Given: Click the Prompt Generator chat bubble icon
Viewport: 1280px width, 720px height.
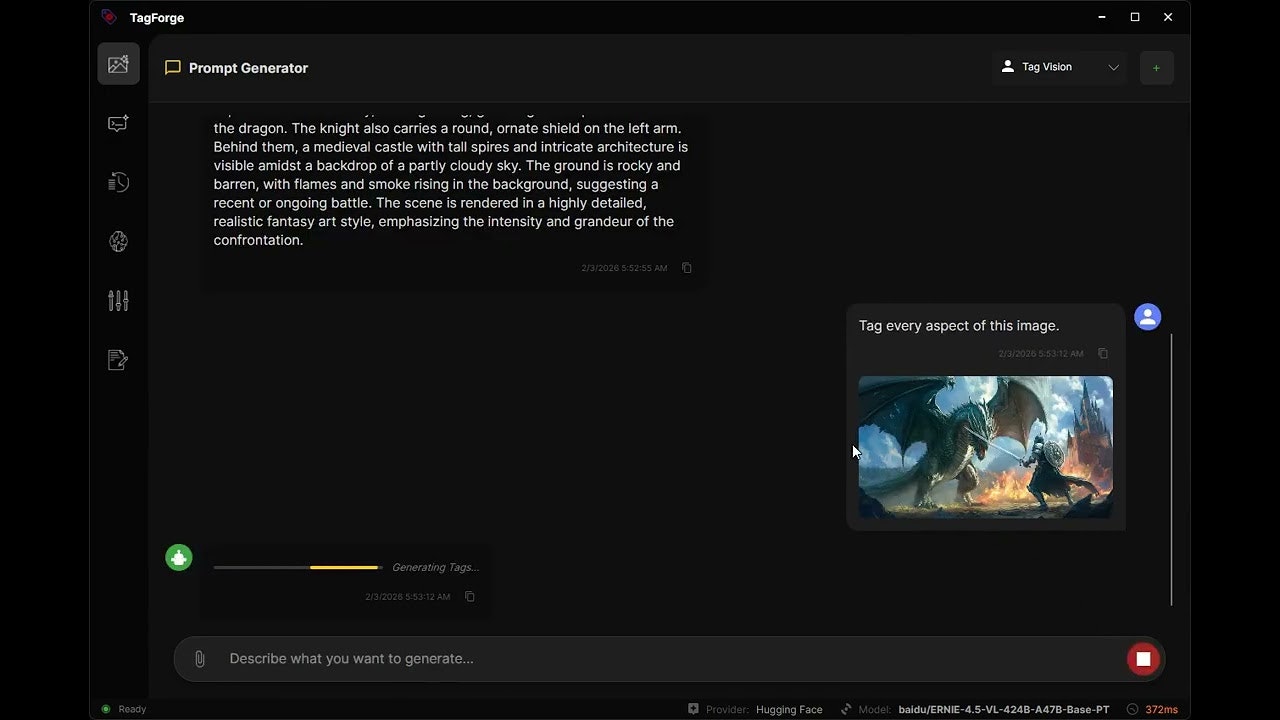Looking at the screenshot, I should click(x=173, y=68).
